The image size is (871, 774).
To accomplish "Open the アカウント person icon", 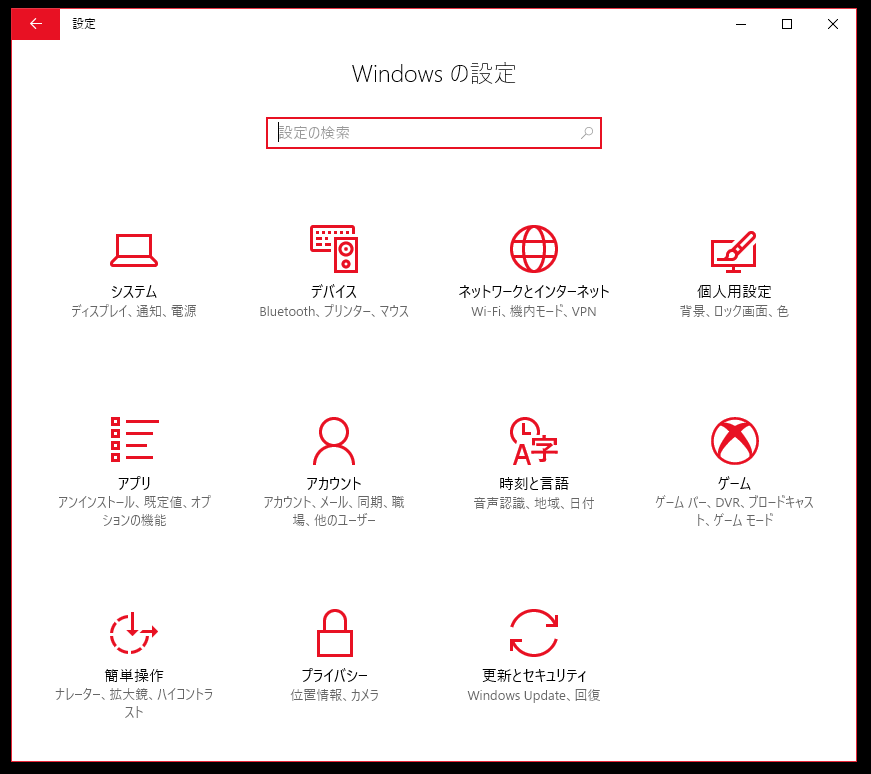I will (x=334, y=441).
